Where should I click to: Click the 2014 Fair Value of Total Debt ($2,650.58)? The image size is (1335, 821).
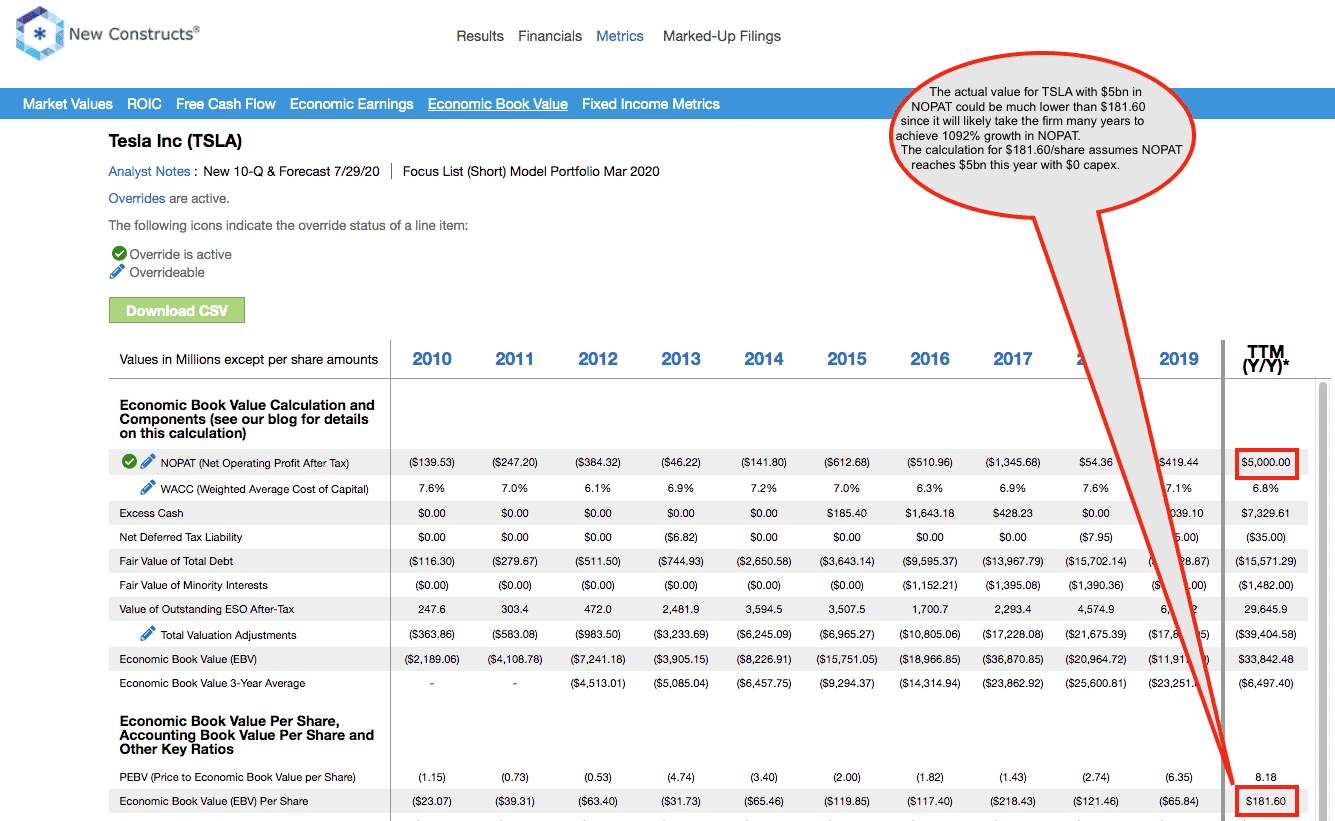(x=764, y=561)
